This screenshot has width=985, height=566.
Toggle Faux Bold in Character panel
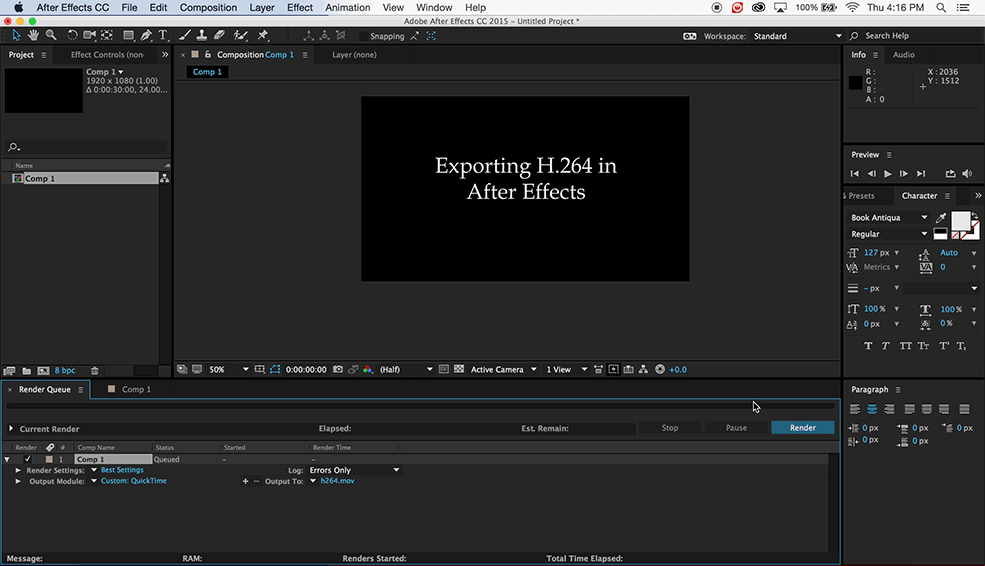[868, 346]
